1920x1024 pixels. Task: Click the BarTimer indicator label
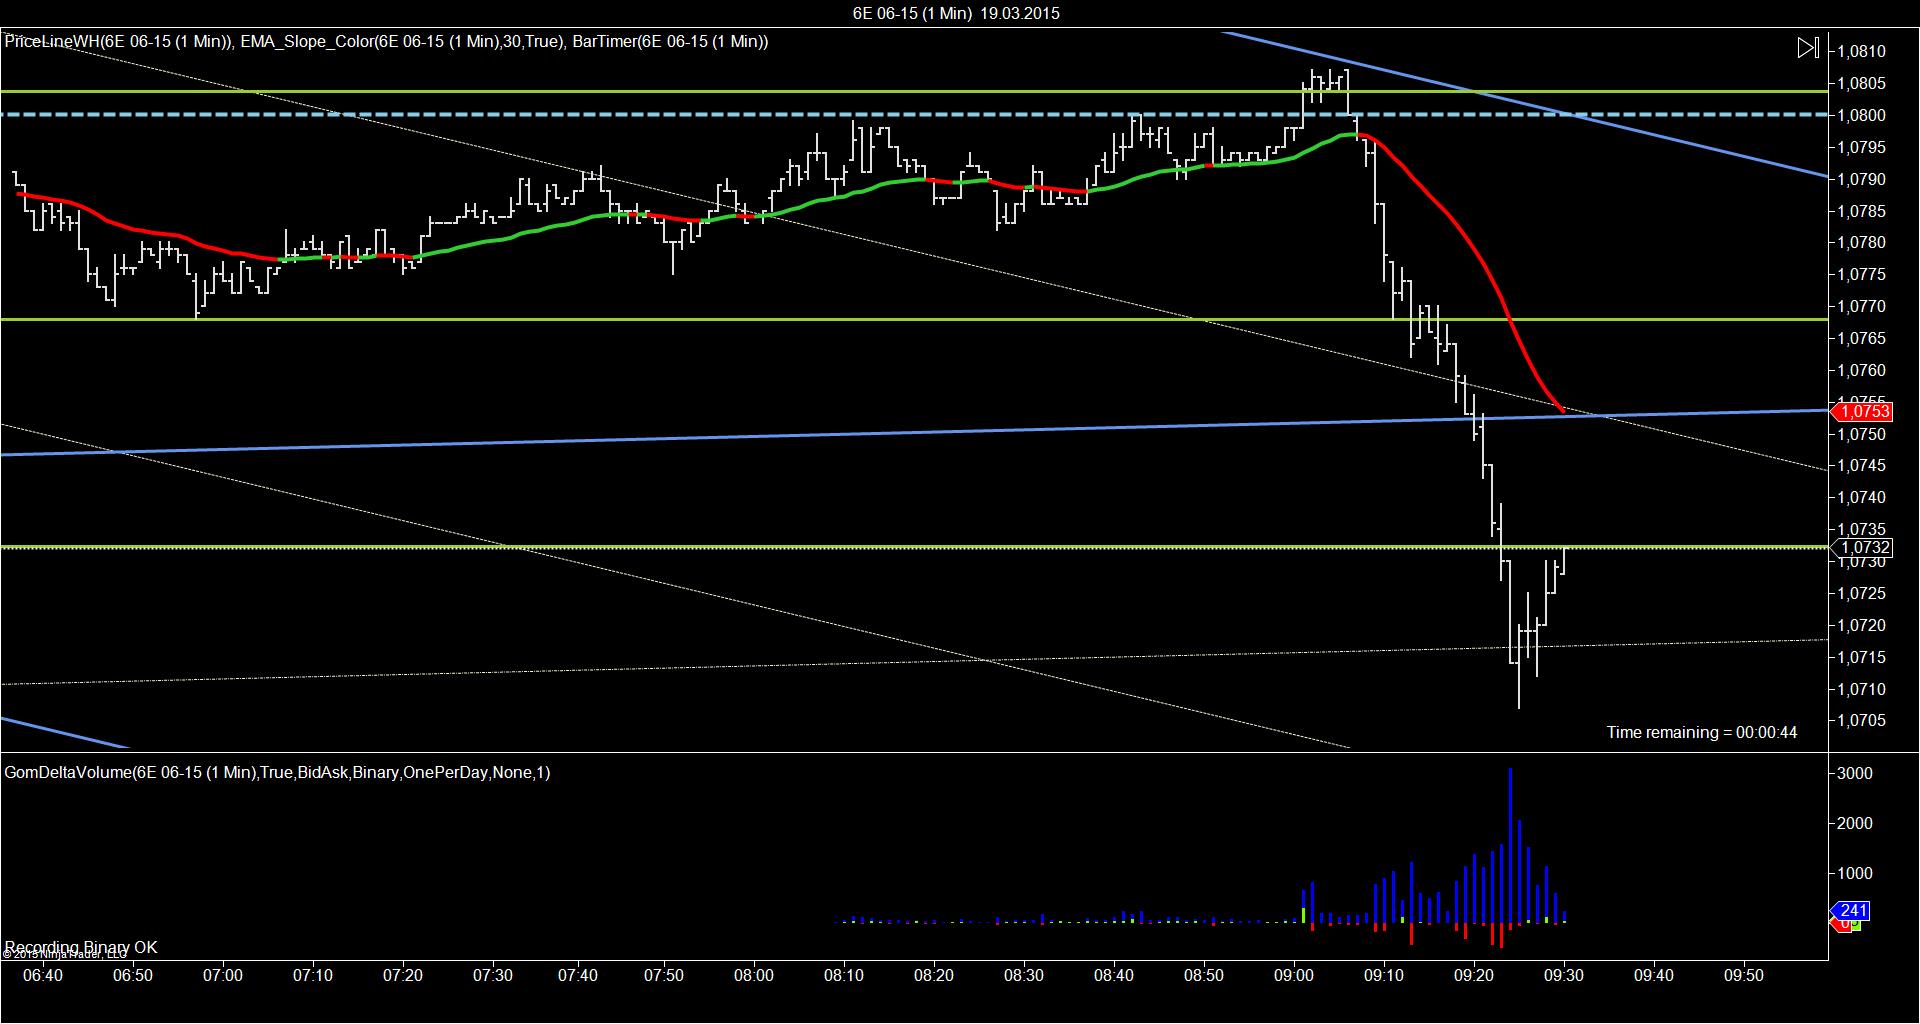coord(670,41)
